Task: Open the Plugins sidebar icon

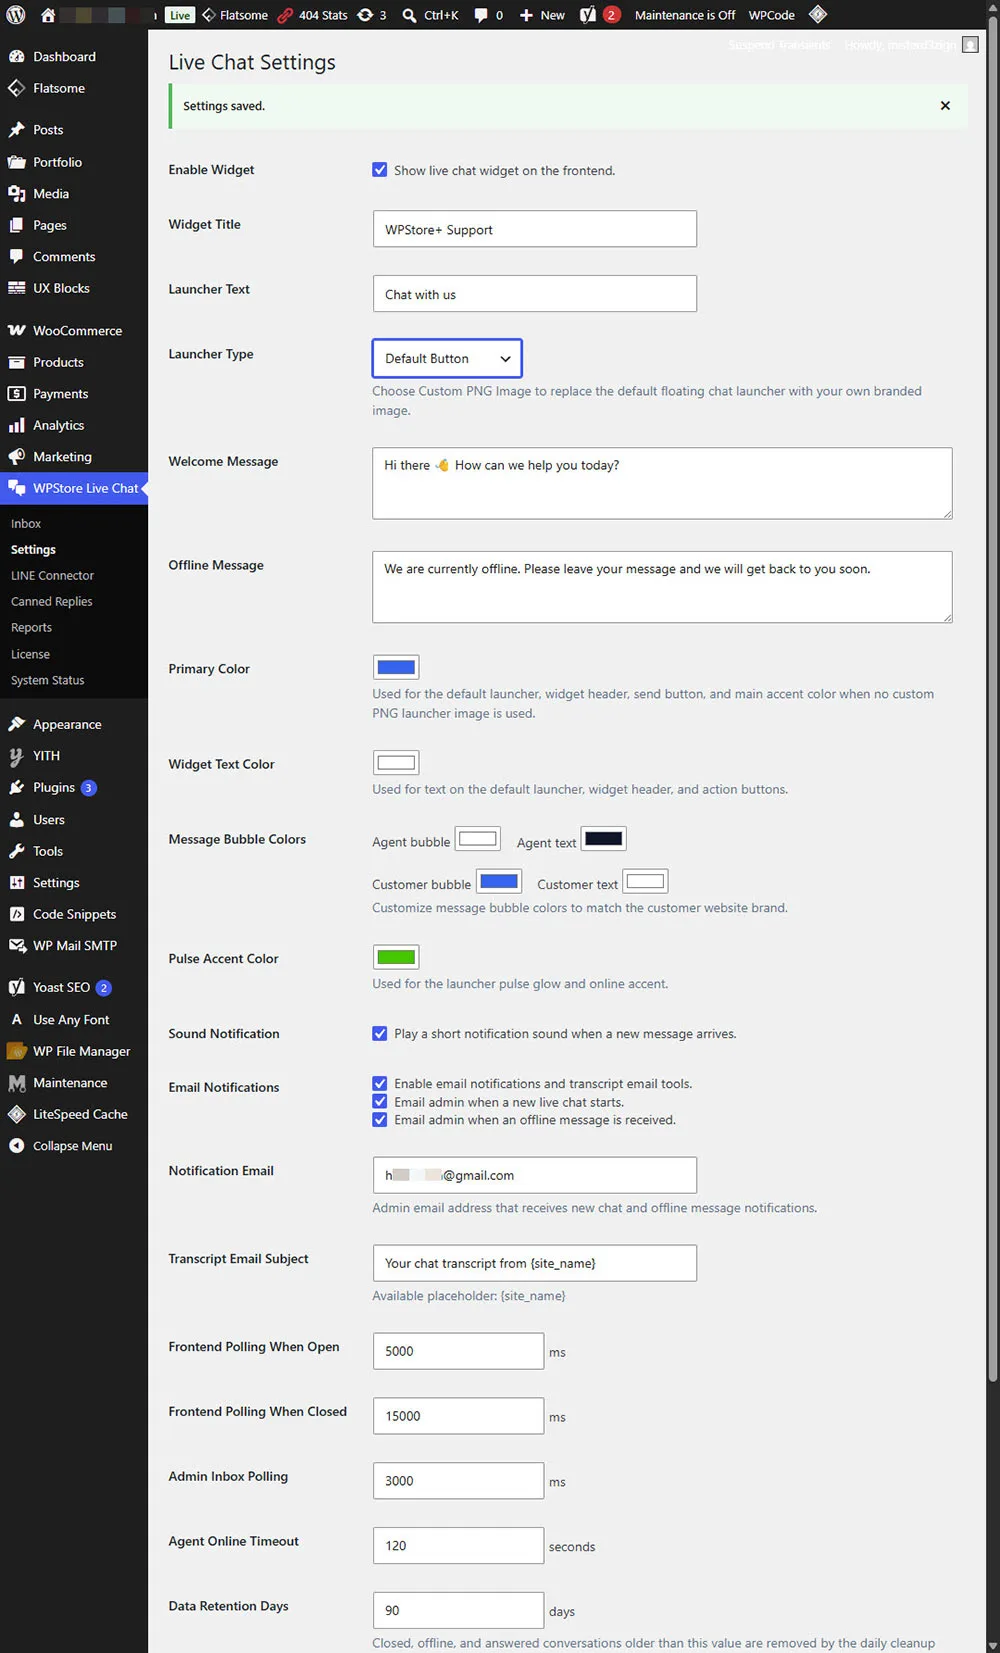Action: [x=17, y=788]
